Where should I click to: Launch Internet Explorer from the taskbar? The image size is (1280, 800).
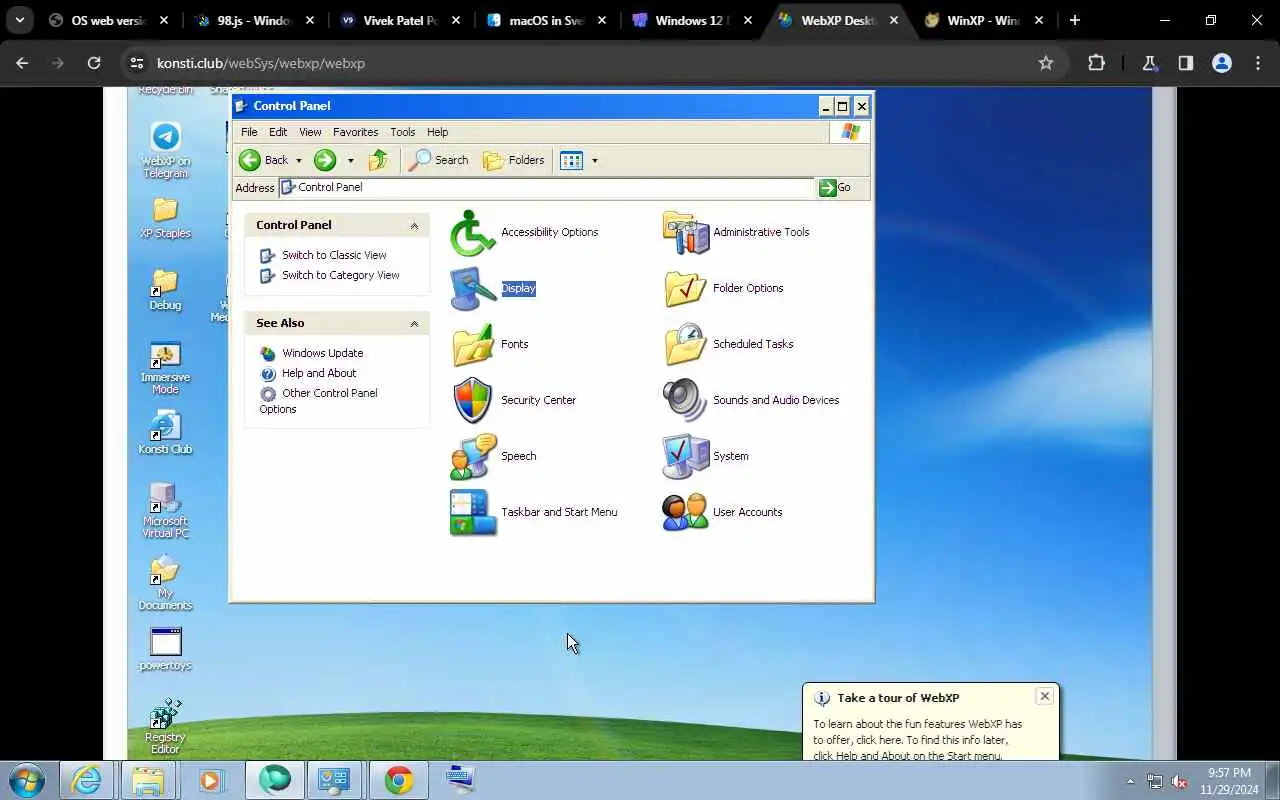(87, 780)
